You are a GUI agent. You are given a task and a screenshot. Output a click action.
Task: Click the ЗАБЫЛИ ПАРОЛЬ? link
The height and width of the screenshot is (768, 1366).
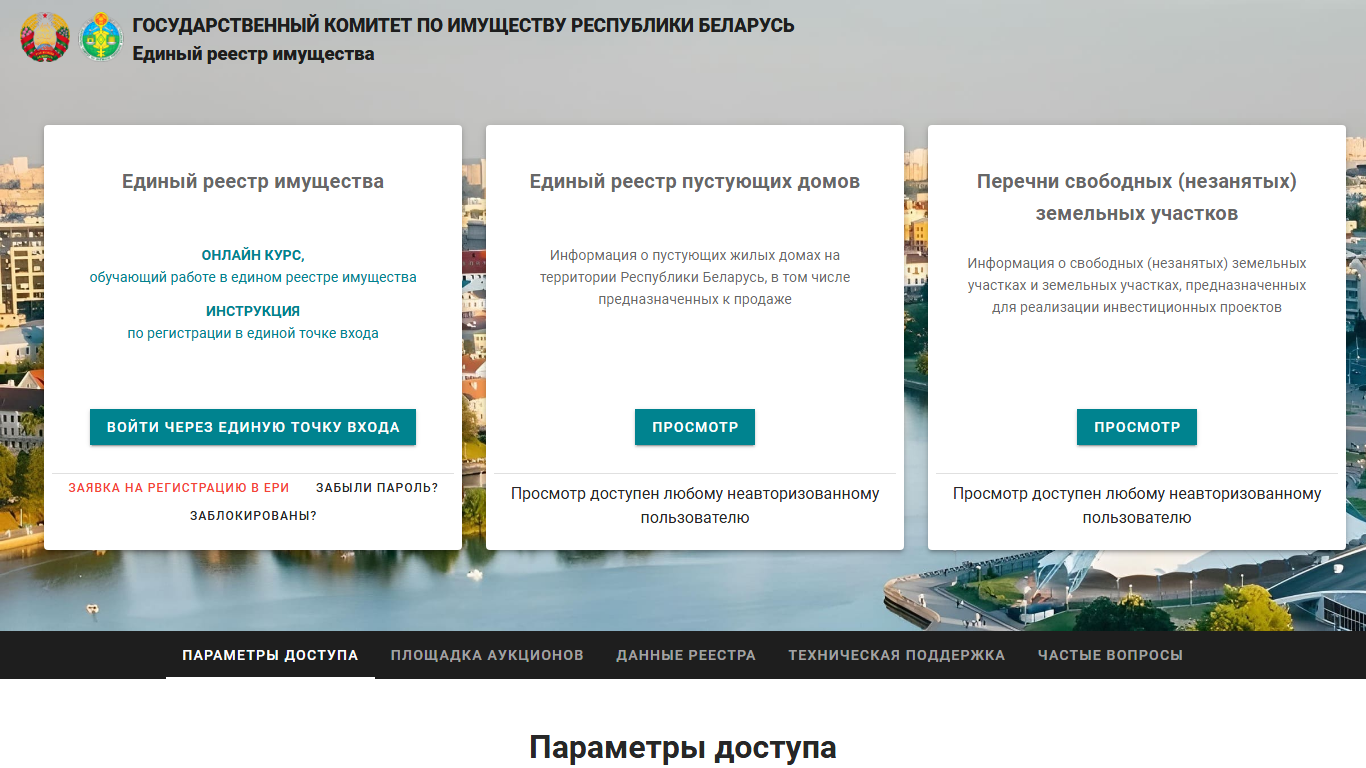(x=377, y=488)
